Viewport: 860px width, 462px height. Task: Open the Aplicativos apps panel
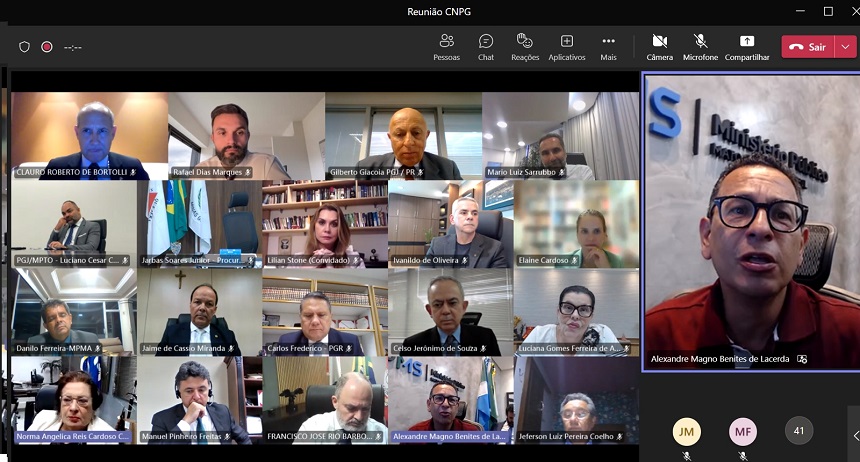[566, 46]
